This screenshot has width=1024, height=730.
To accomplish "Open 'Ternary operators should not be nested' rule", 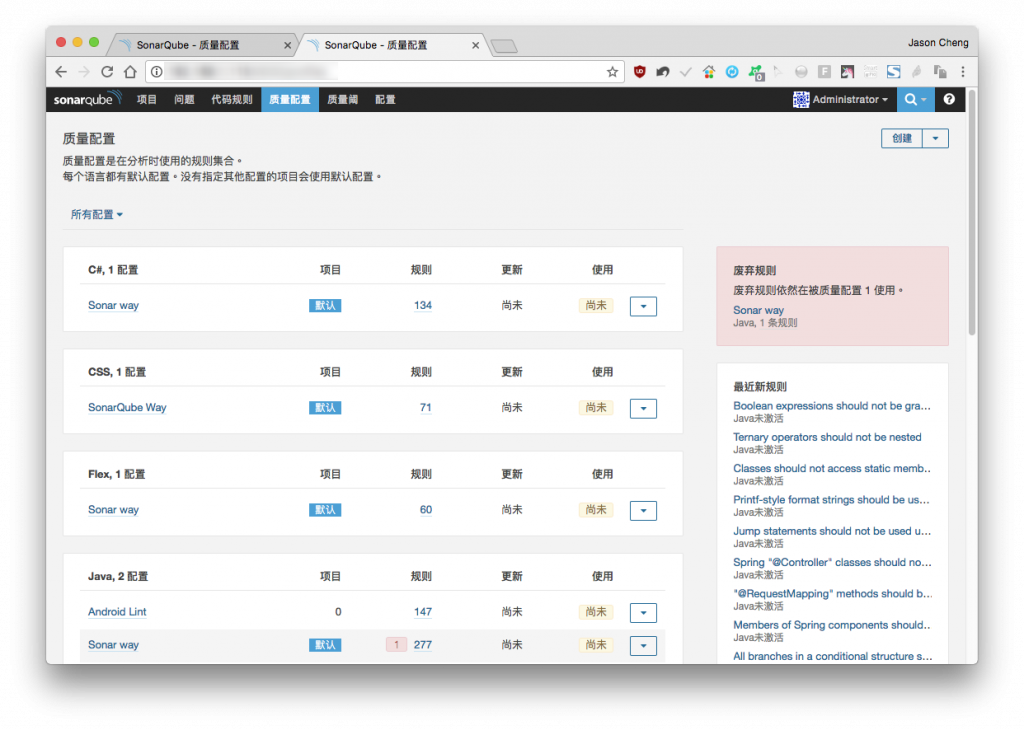I will point(827,437).
